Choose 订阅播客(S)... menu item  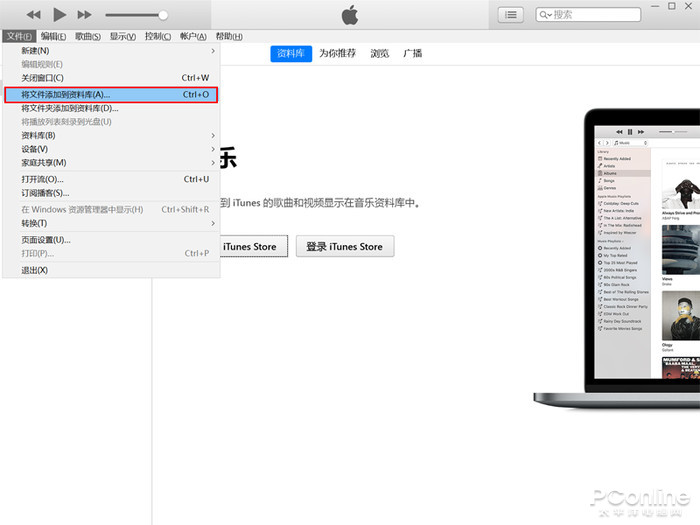click(111, 193)
